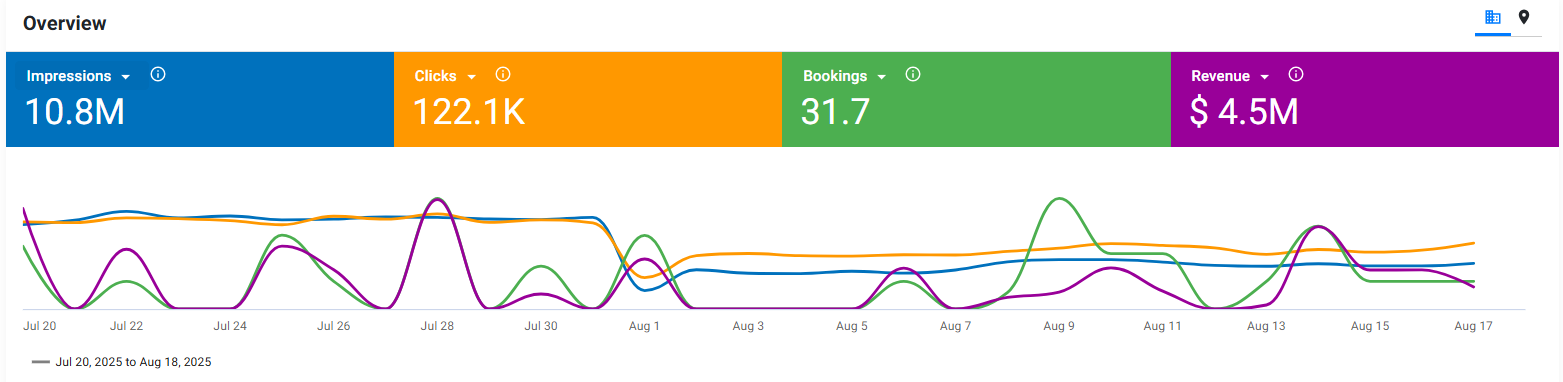Open the Impressions info icon
The image size is (1563, 382).
point(157,75)
